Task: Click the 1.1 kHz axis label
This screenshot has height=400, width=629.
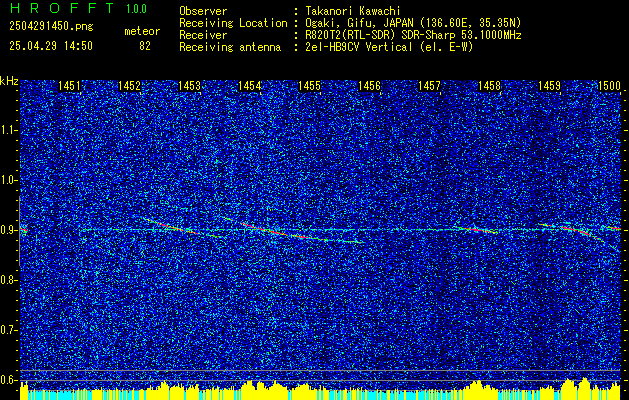Action: 8,130
